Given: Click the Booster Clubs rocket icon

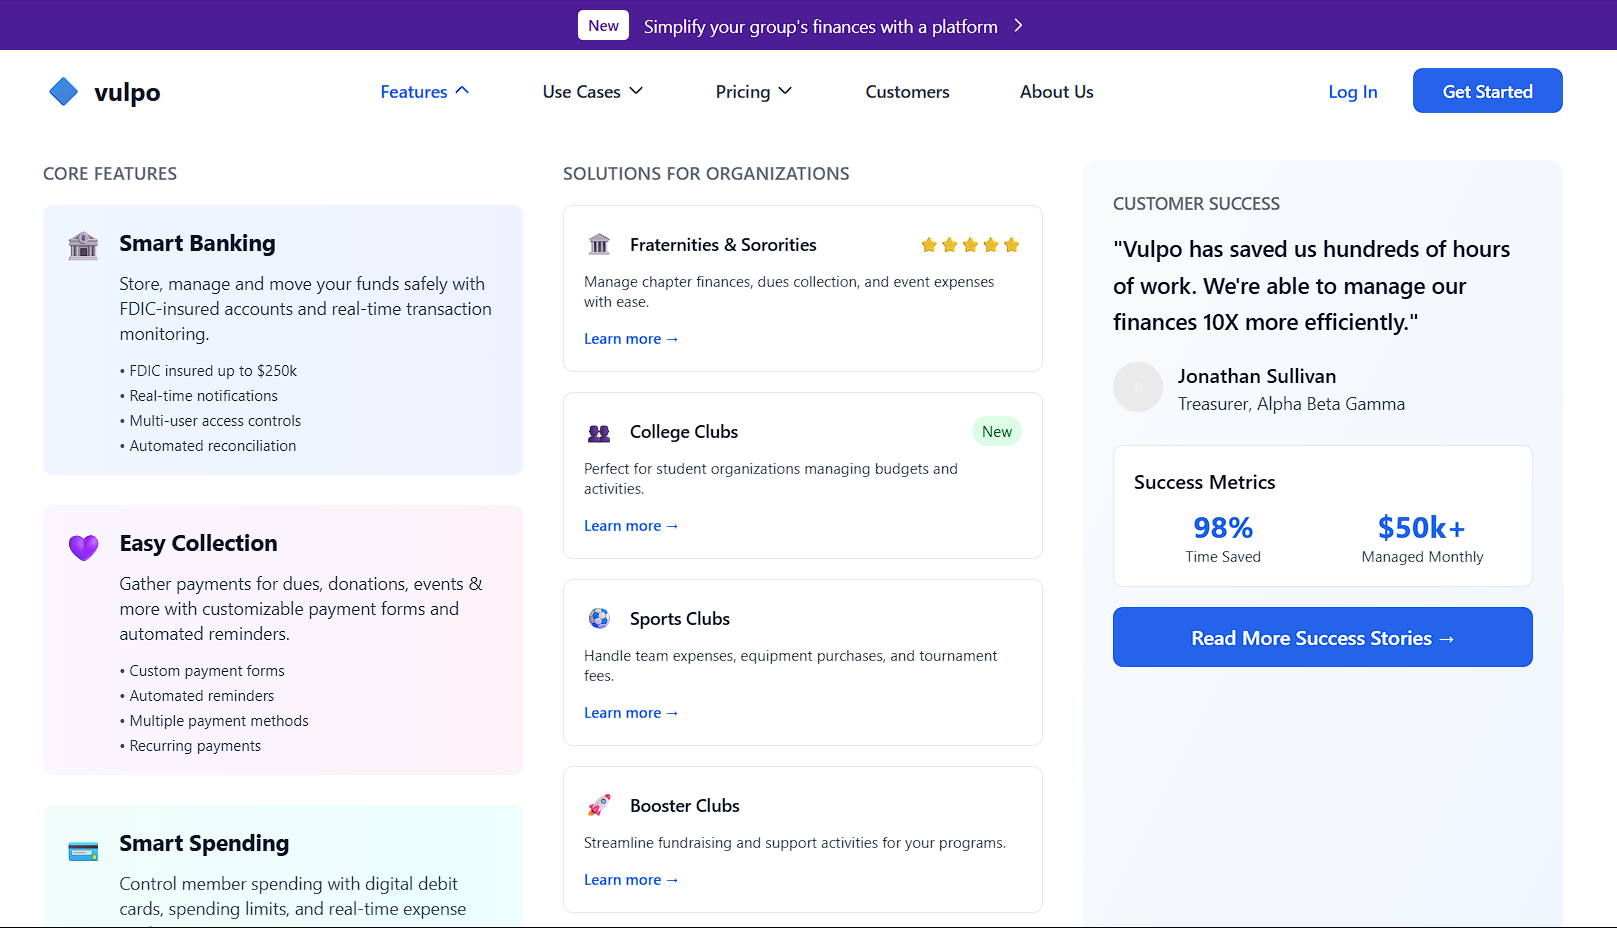Looking at the screenshot, I should (599, 805).
